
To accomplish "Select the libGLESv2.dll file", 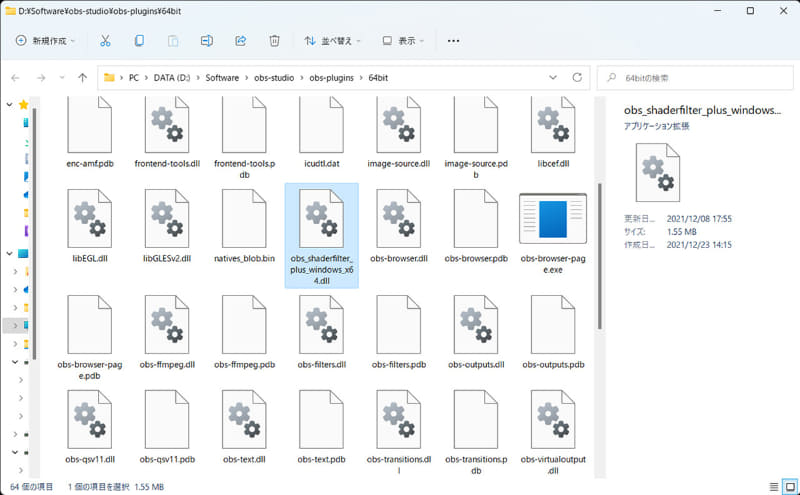I will (167, 226).
